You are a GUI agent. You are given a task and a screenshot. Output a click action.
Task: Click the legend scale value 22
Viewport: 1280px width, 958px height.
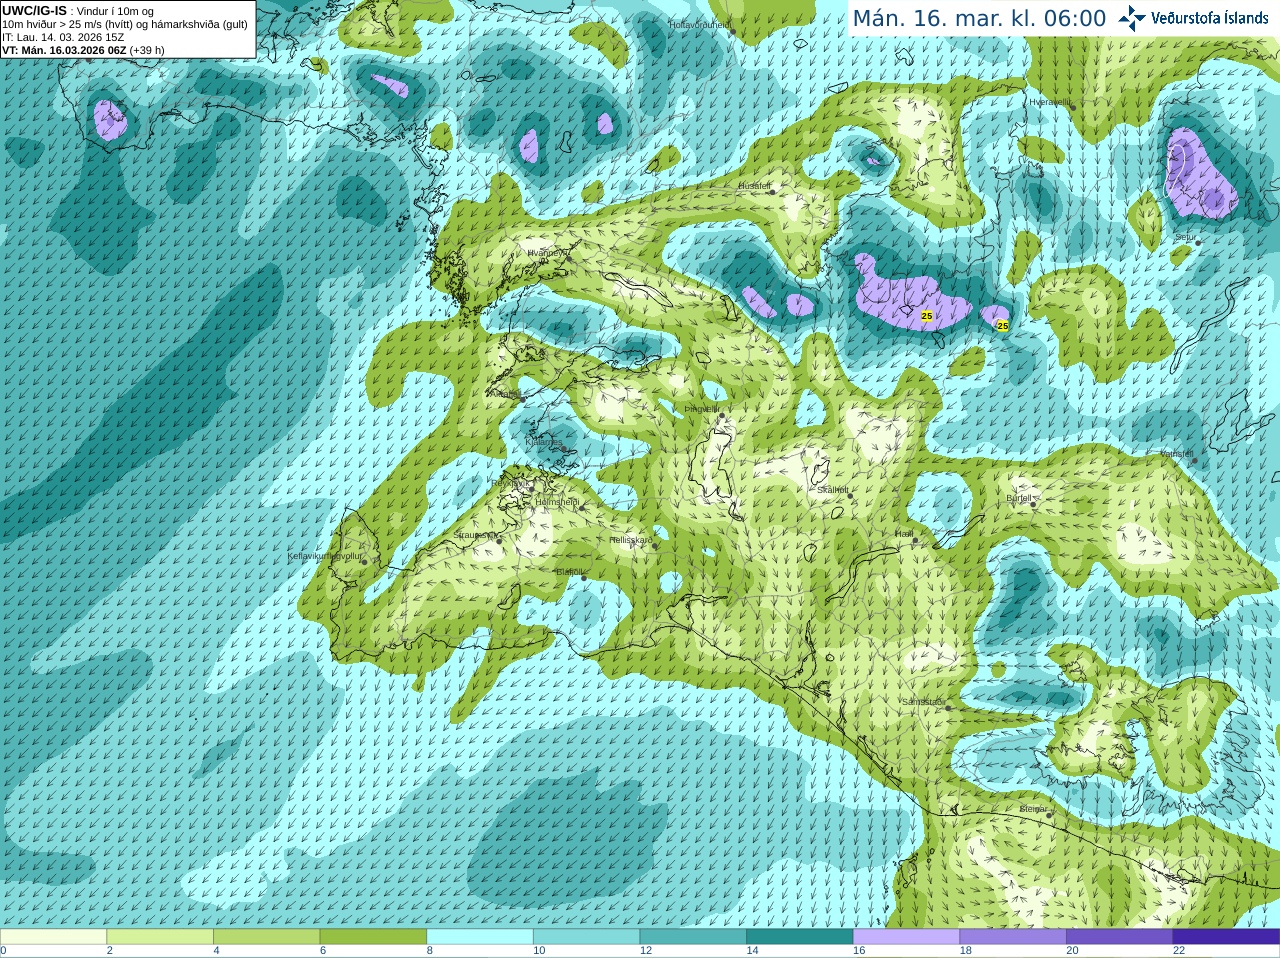[x=1179, y=951]
